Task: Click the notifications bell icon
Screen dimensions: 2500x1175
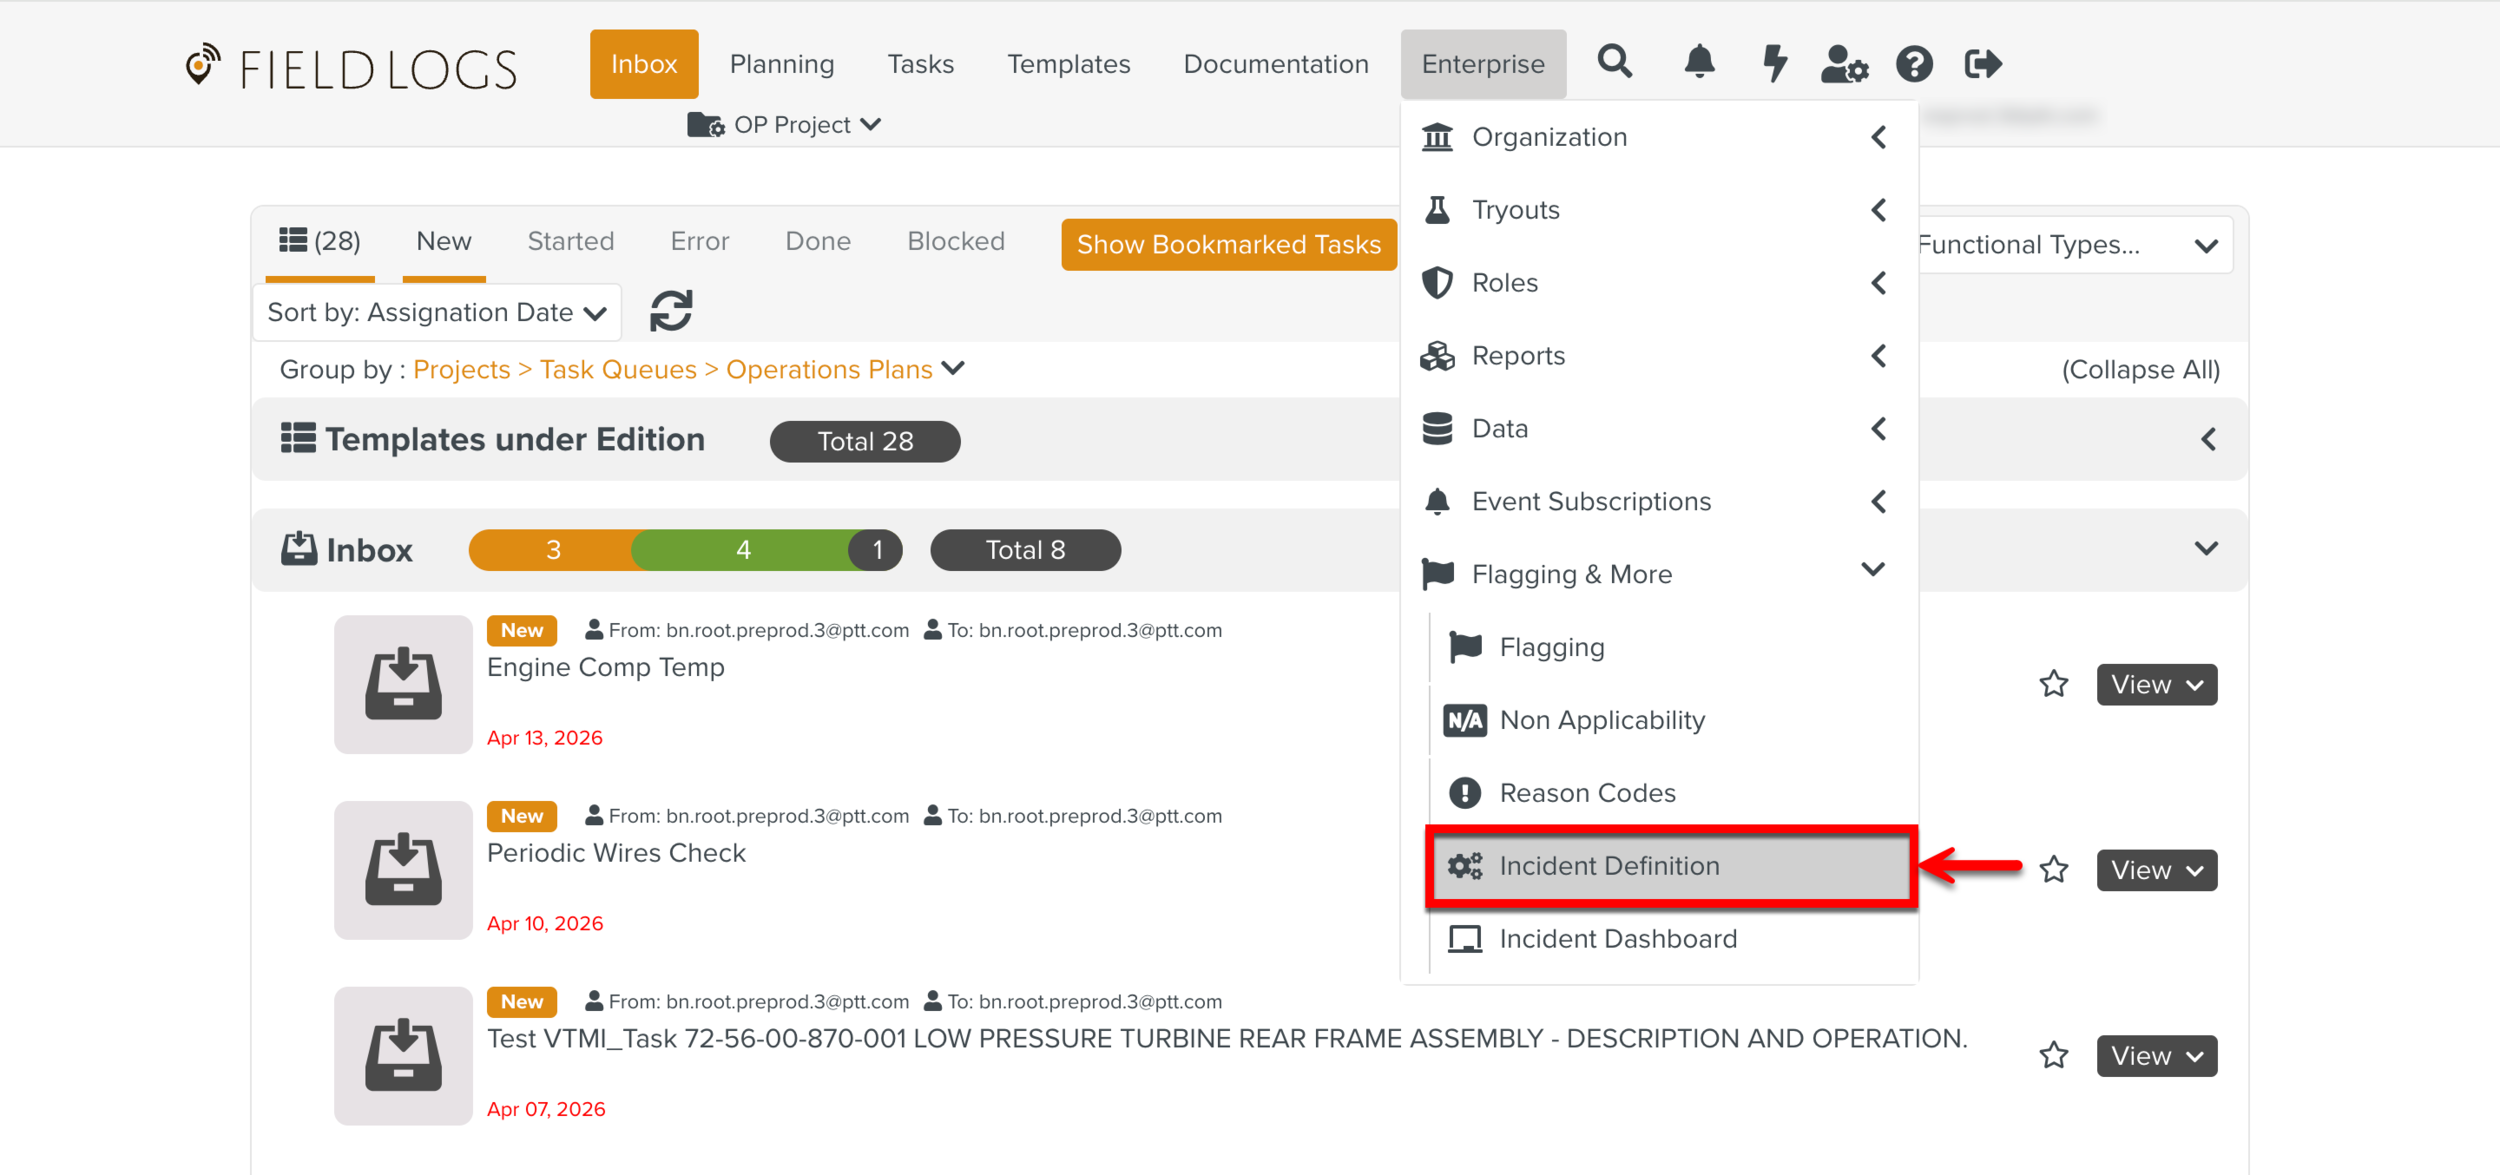Action: pos(1699,63)
